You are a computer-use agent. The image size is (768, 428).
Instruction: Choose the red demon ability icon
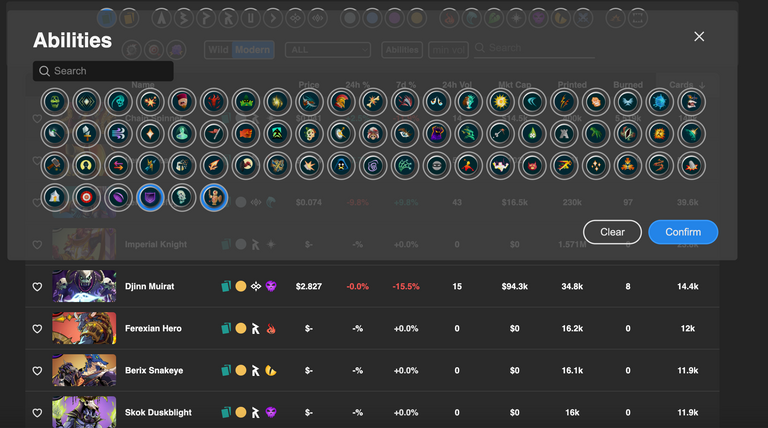(x=214, y=102)
